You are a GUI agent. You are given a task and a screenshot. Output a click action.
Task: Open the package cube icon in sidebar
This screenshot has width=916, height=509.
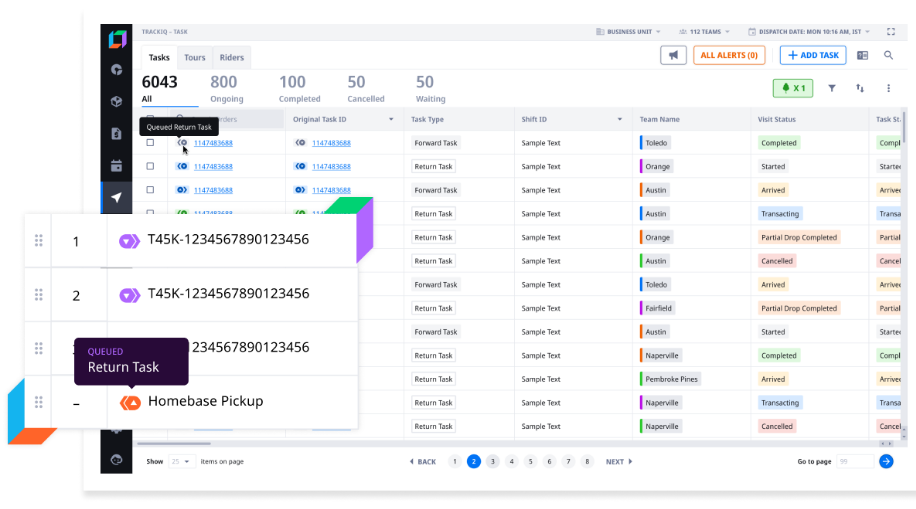[x=117, y=102]
